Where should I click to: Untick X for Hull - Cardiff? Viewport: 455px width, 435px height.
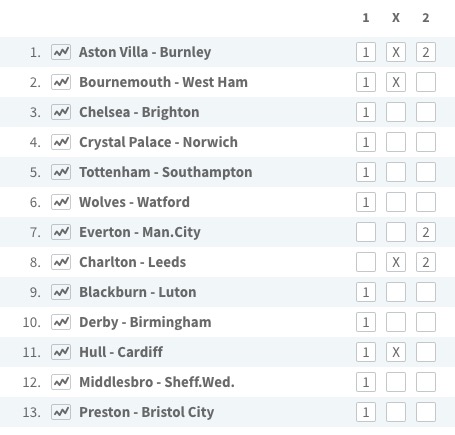pyautogui.click(x=396, y=352)
